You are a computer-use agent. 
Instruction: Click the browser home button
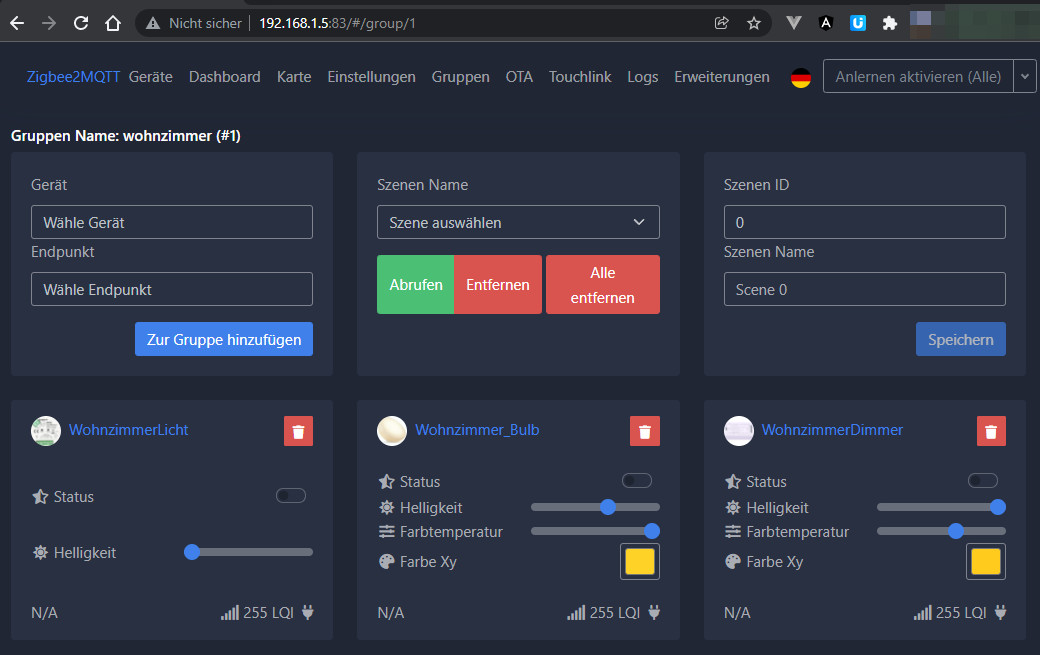pos(113,23)
